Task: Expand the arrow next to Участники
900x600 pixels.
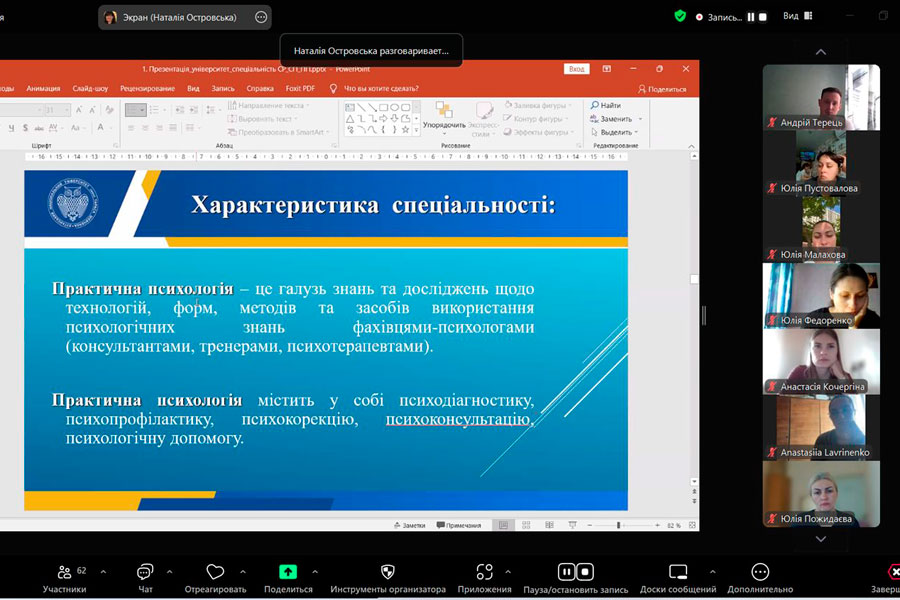Action: 103,572
